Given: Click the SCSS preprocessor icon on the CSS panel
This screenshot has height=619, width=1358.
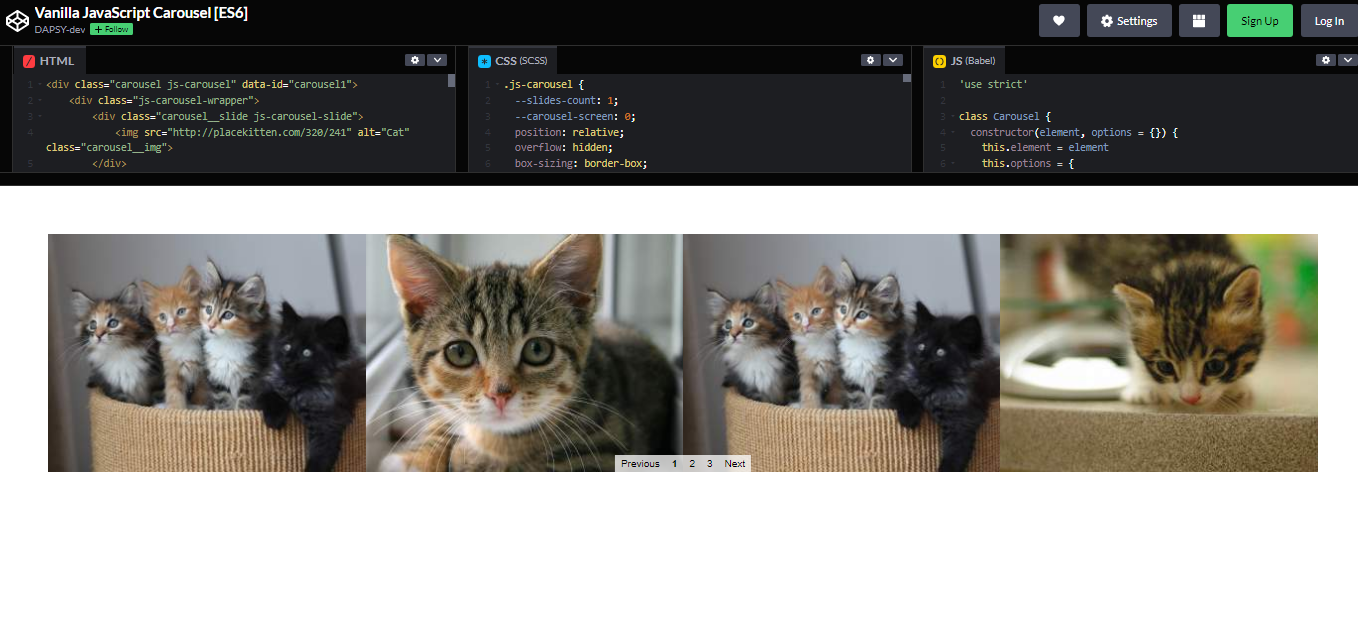Looking at the screenshot, I should [x=483, y=60].
